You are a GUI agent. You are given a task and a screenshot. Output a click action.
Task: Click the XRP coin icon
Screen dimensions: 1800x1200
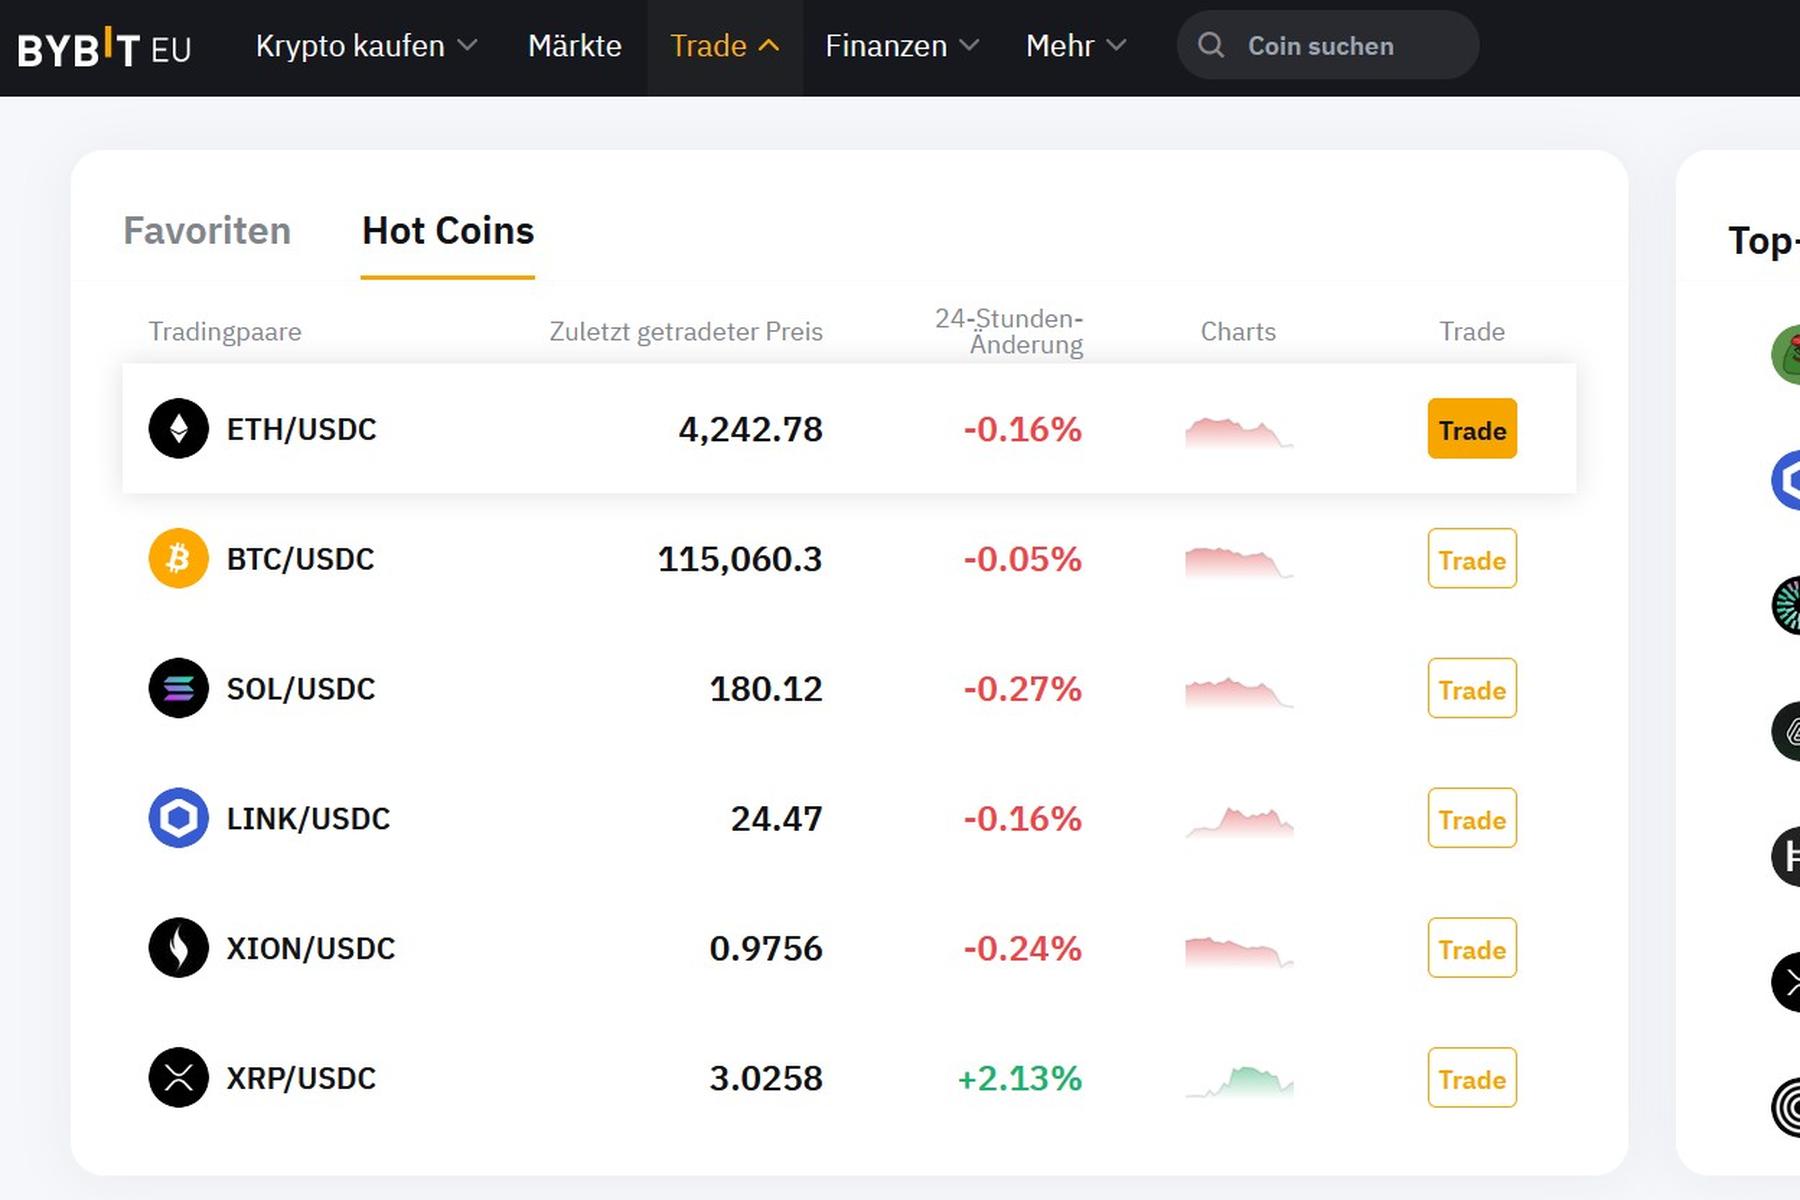179,1078
